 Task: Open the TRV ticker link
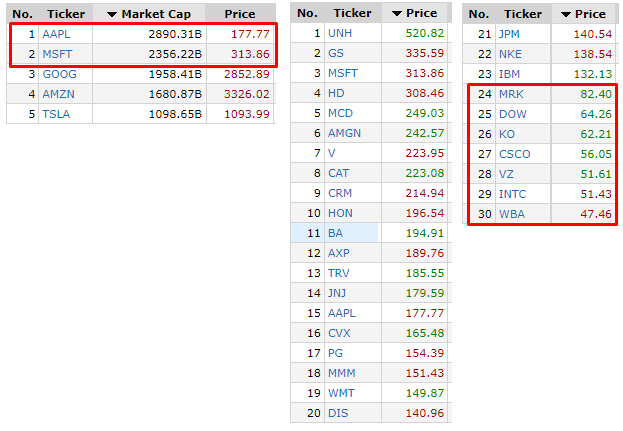(x=339, y=273)
